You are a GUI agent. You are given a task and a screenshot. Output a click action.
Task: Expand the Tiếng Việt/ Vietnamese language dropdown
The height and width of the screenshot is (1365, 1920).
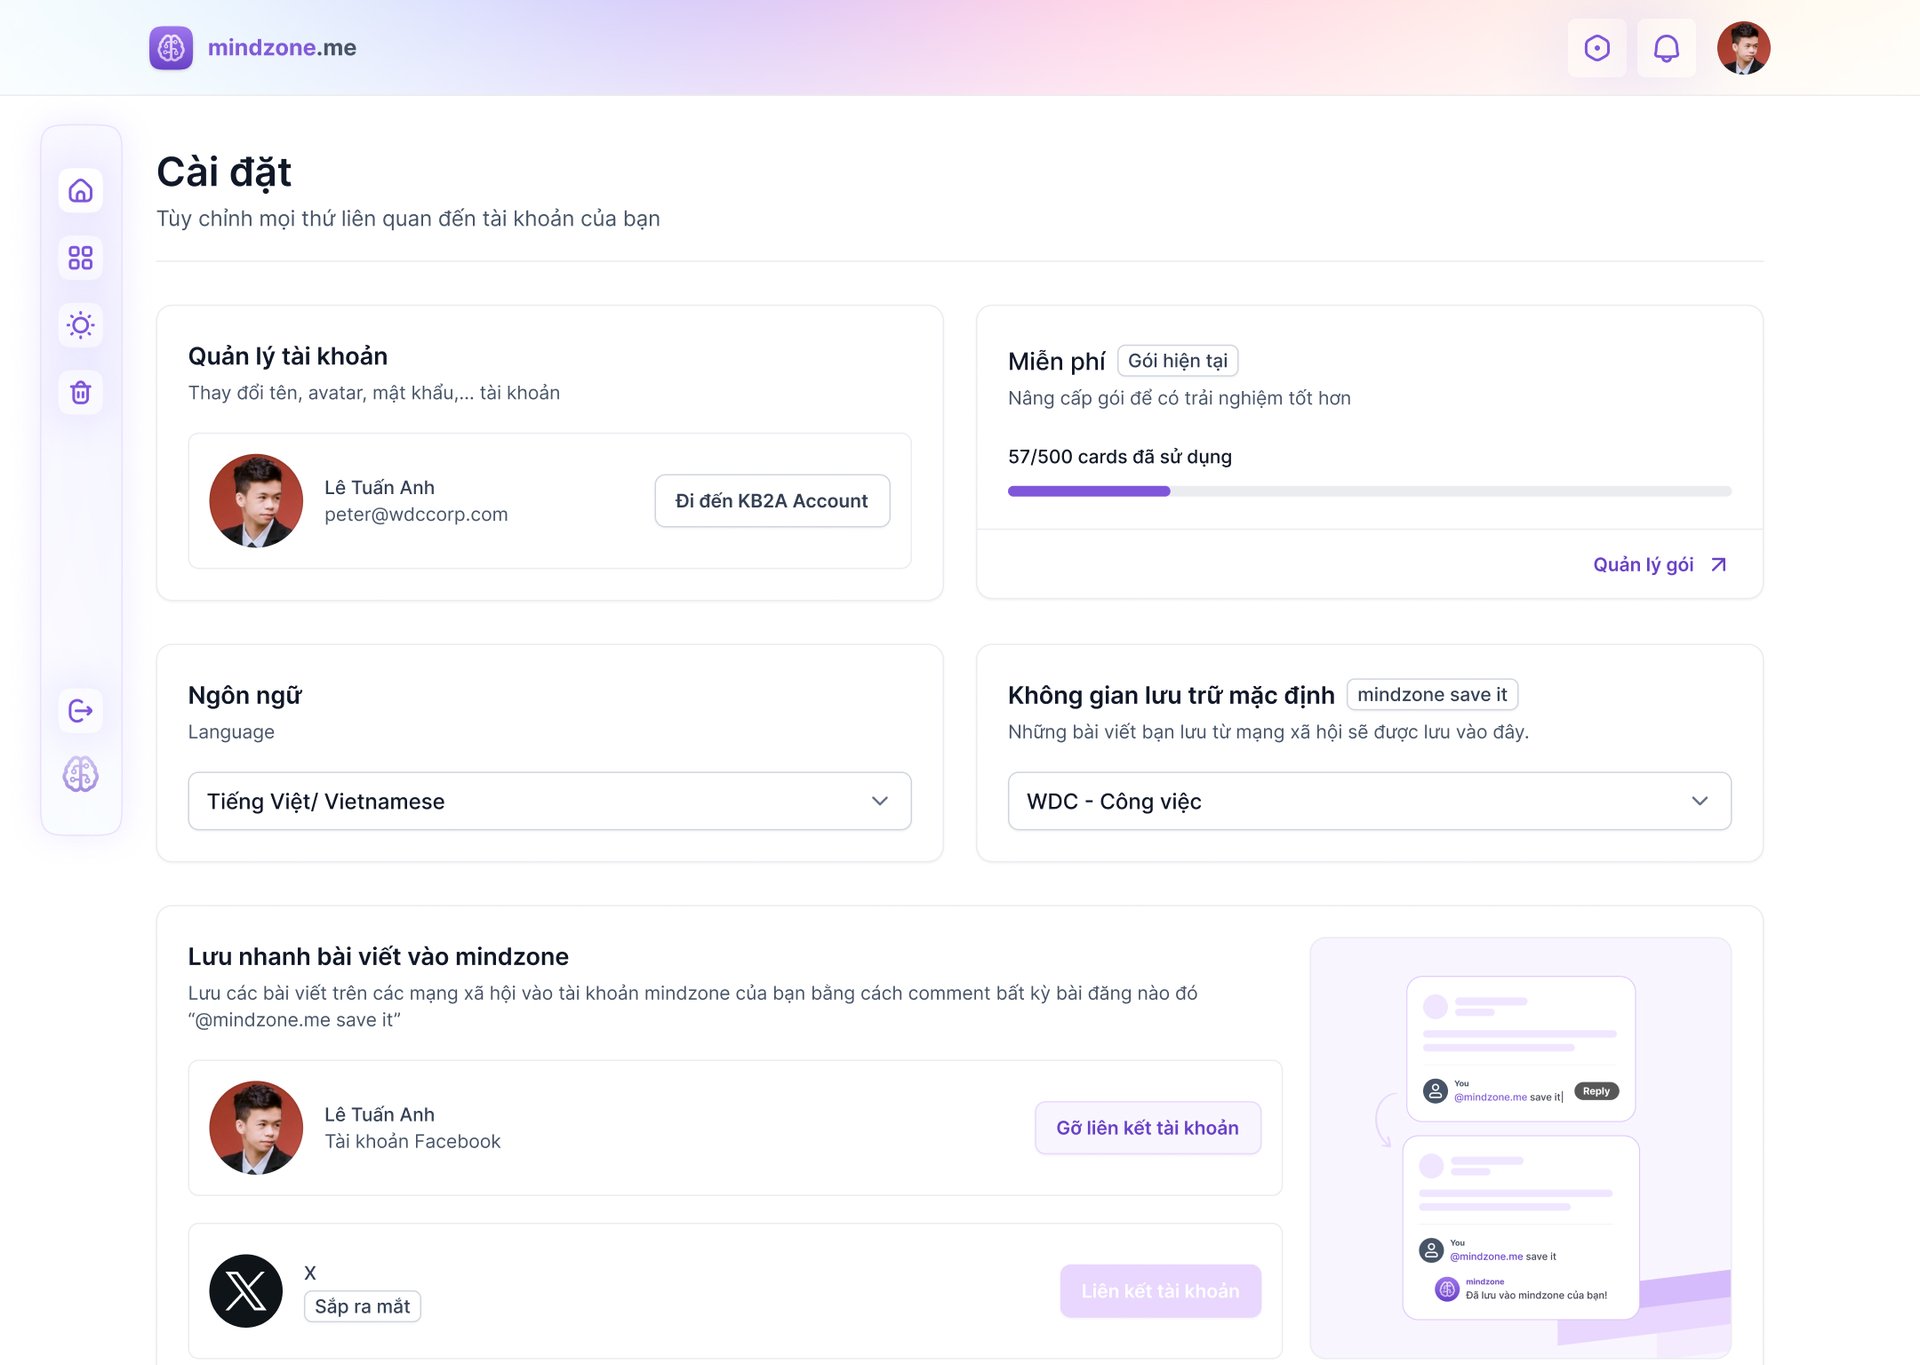point(550,801)
